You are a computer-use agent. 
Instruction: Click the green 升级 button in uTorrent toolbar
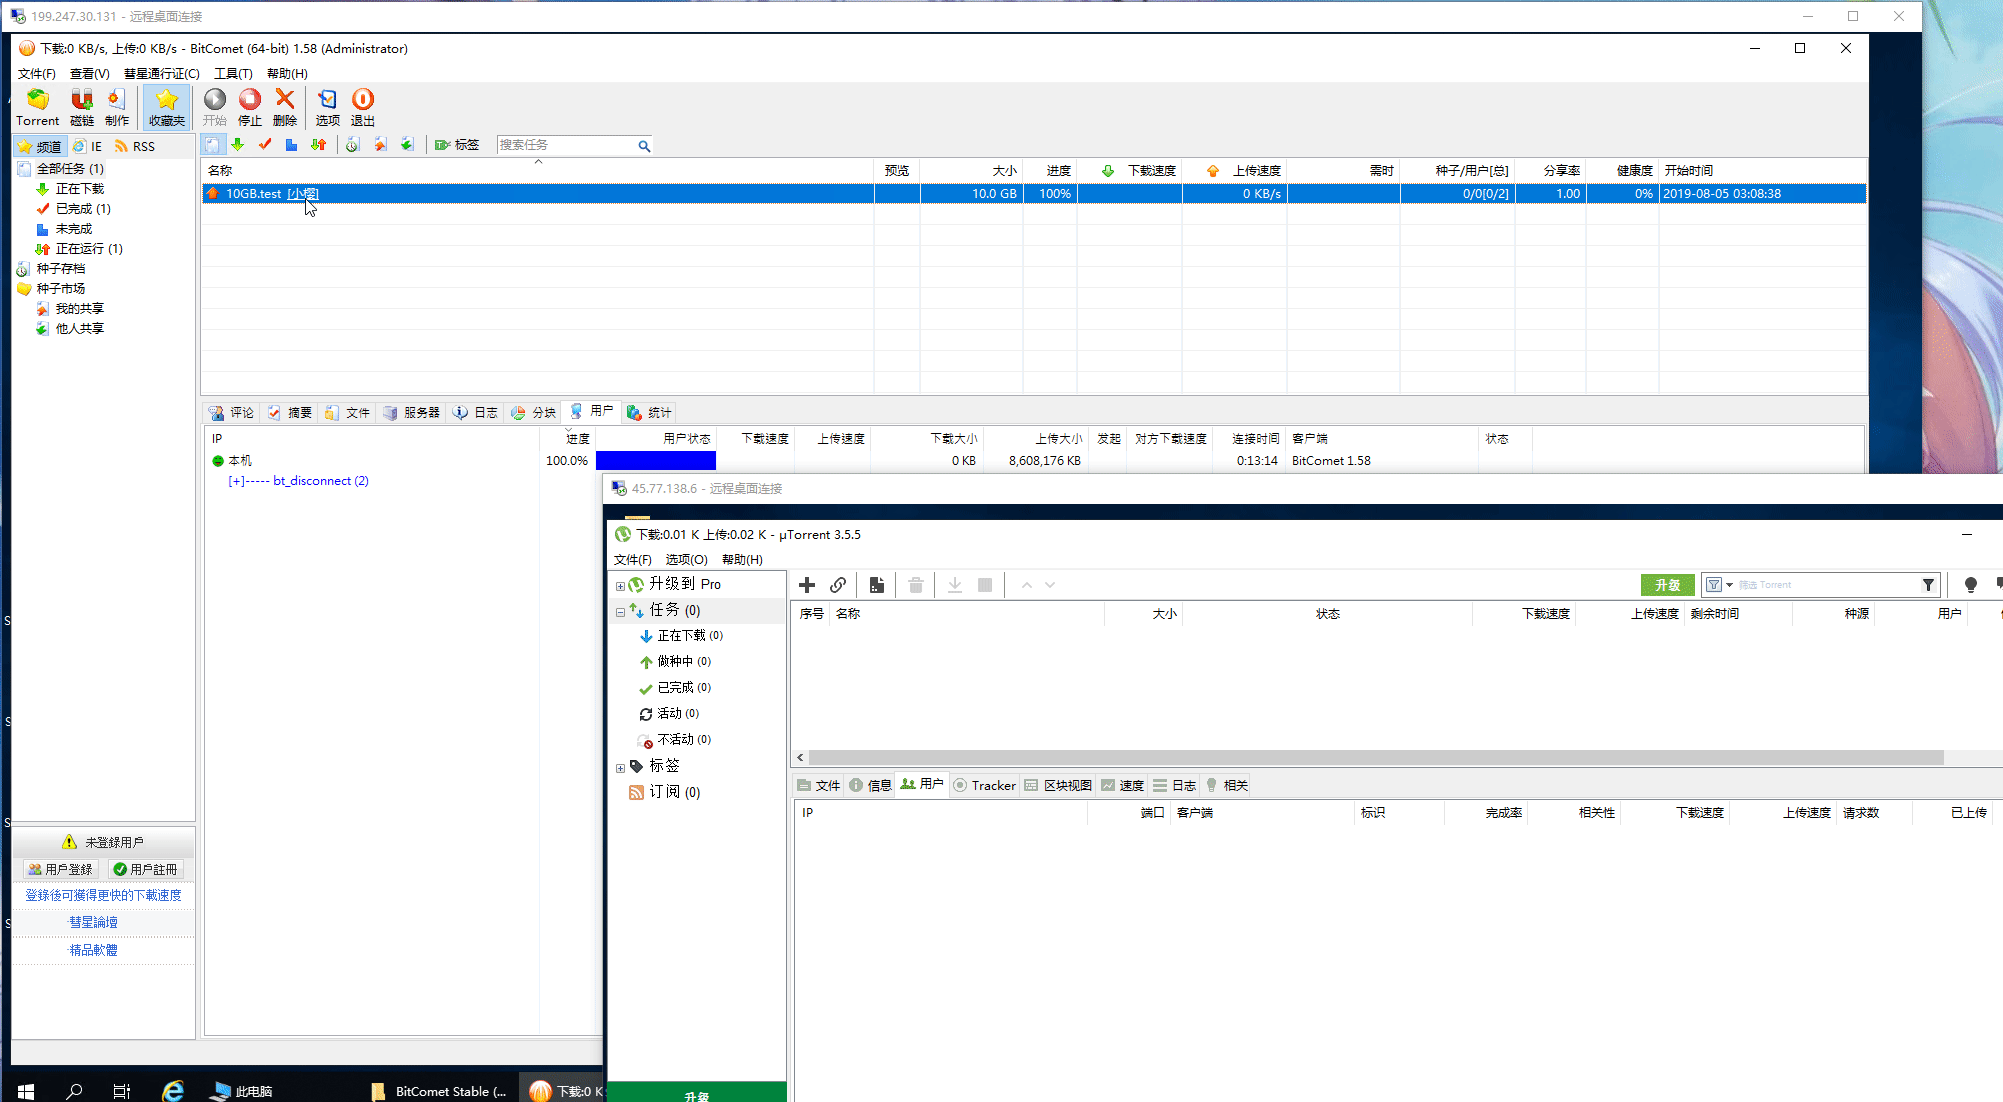pyautogui.click(x=1667, y=585)
